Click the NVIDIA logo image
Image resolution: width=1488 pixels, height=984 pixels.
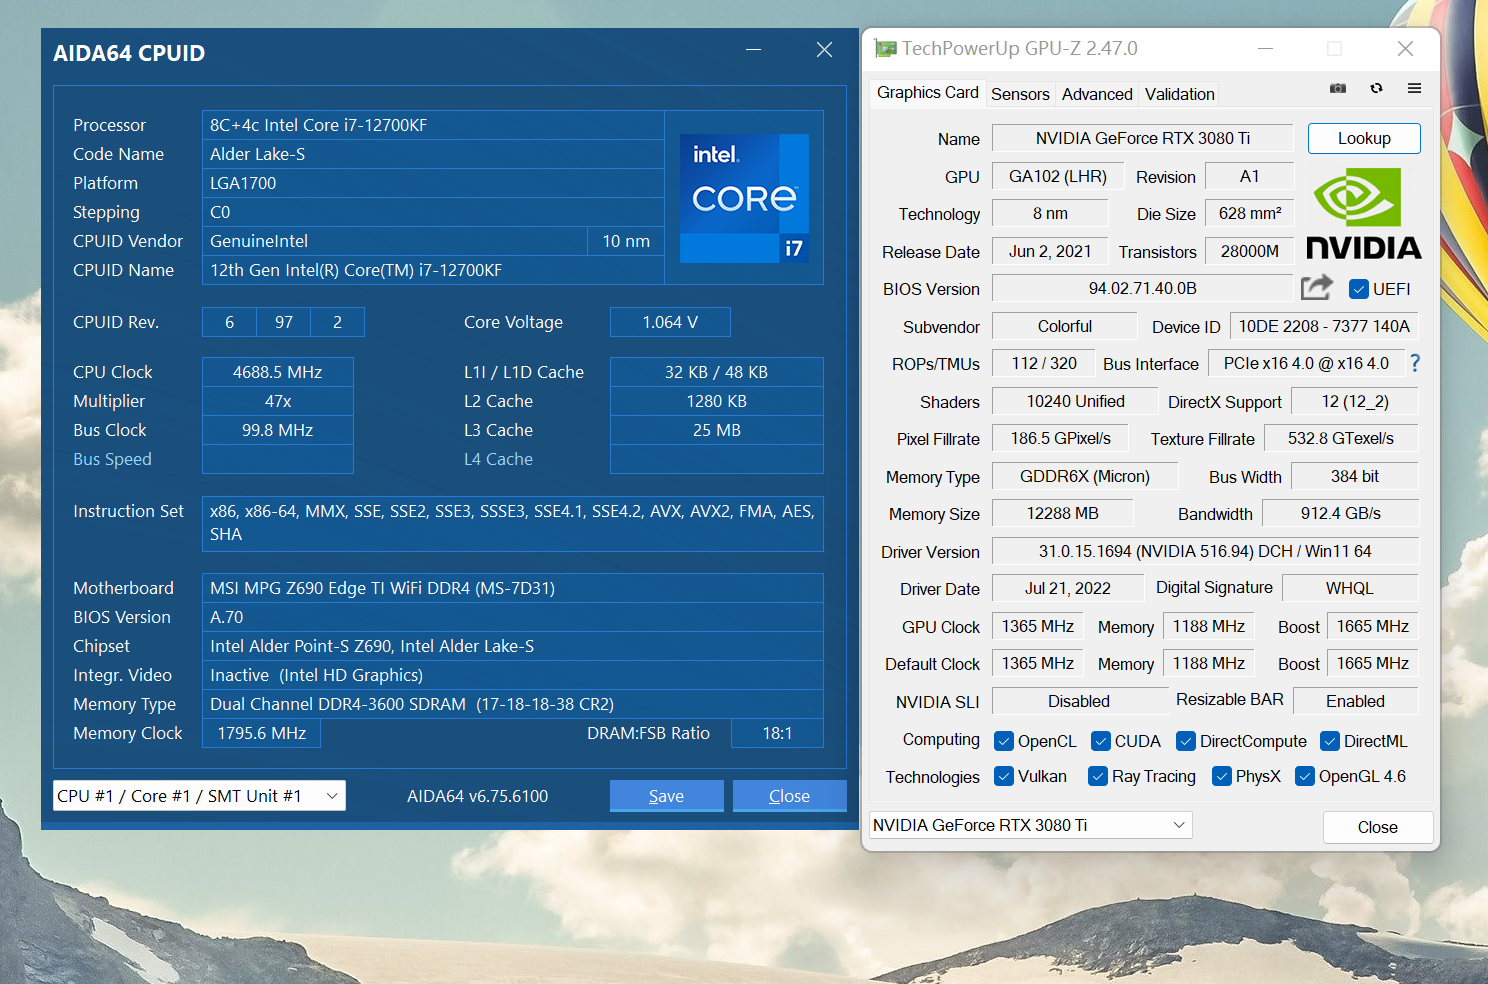[1363, 214]
